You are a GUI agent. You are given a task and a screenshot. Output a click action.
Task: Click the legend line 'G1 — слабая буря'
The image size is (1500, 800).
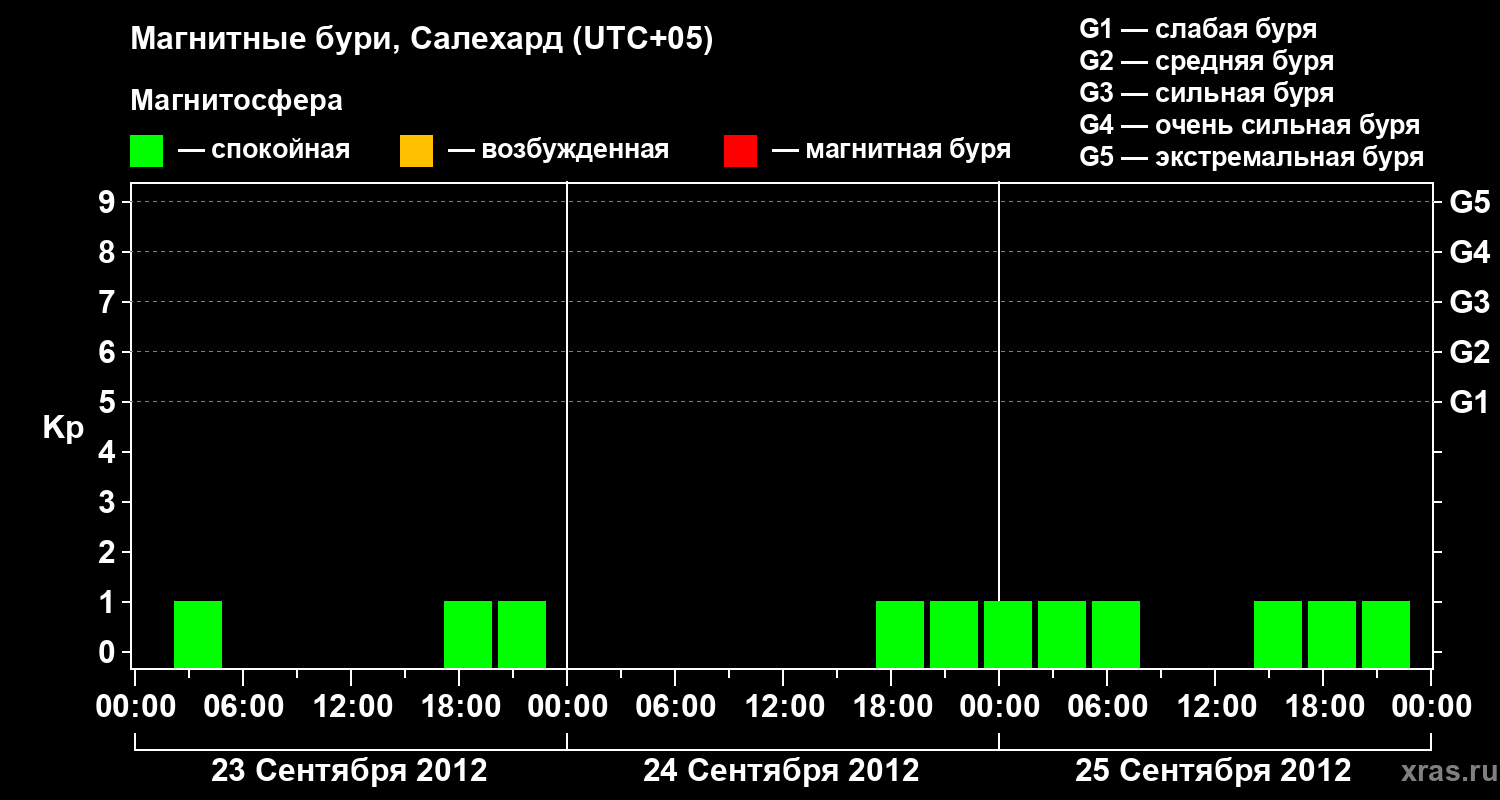pos(1198,29)
